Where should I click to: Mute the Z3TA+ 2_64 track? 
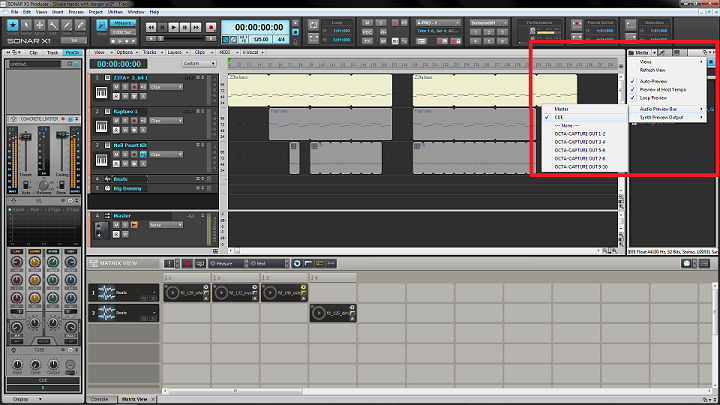pos(116,87)
